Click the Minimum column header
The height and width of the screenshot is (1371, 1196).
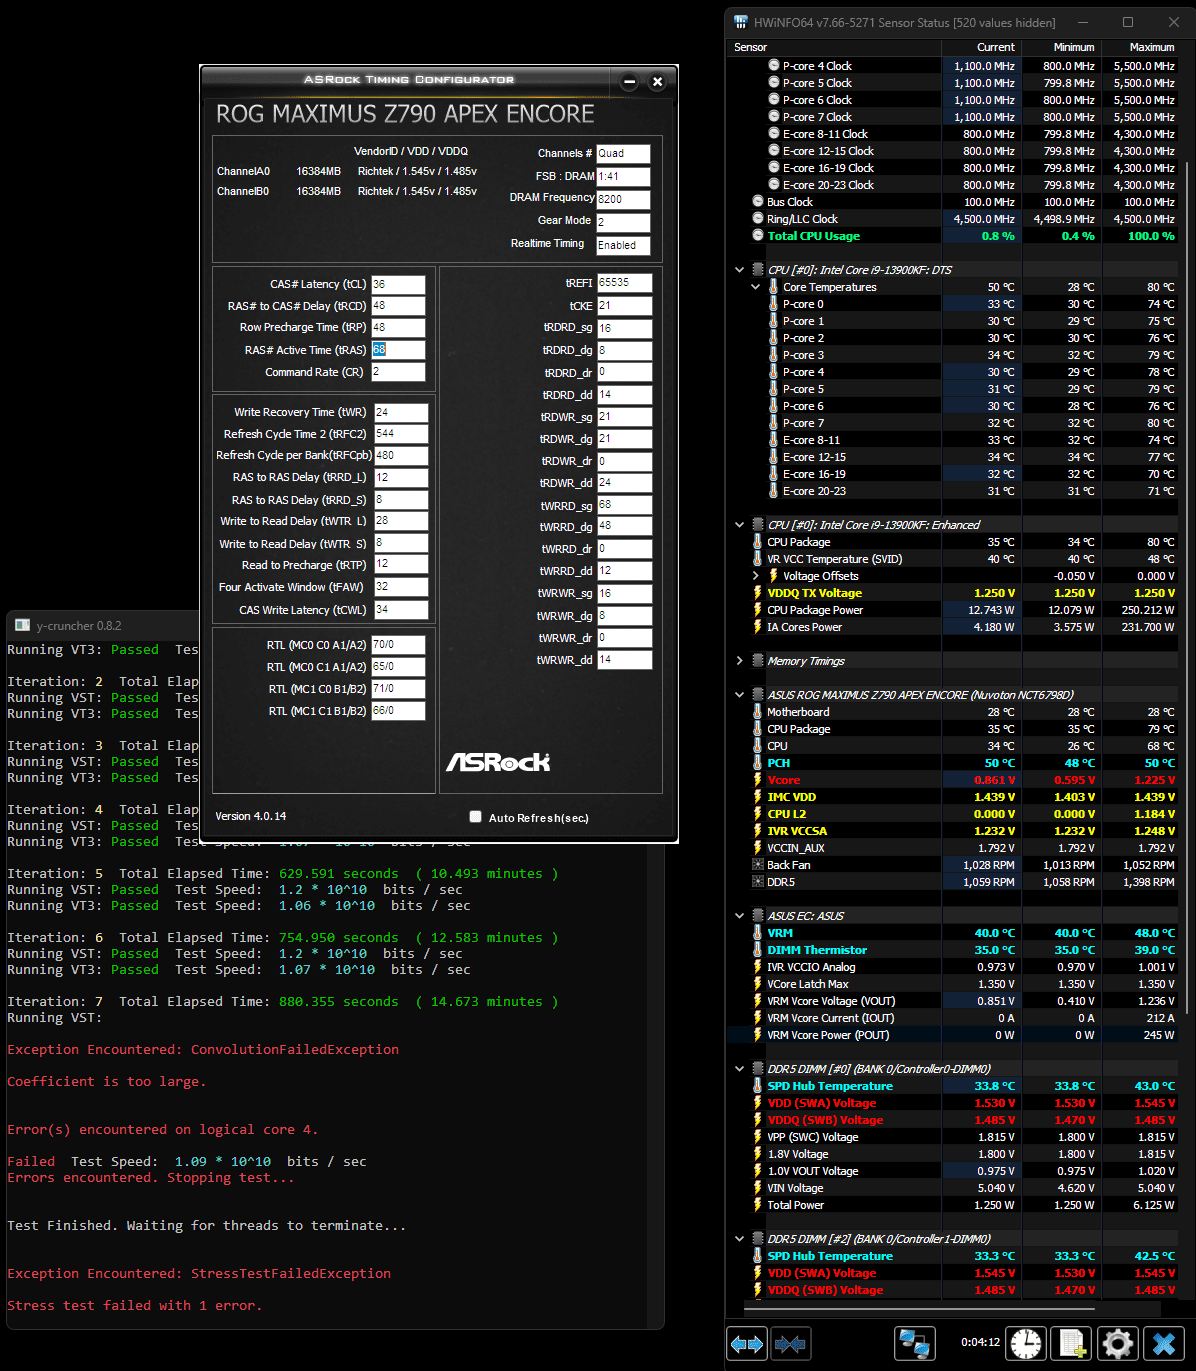[1061, 47]
